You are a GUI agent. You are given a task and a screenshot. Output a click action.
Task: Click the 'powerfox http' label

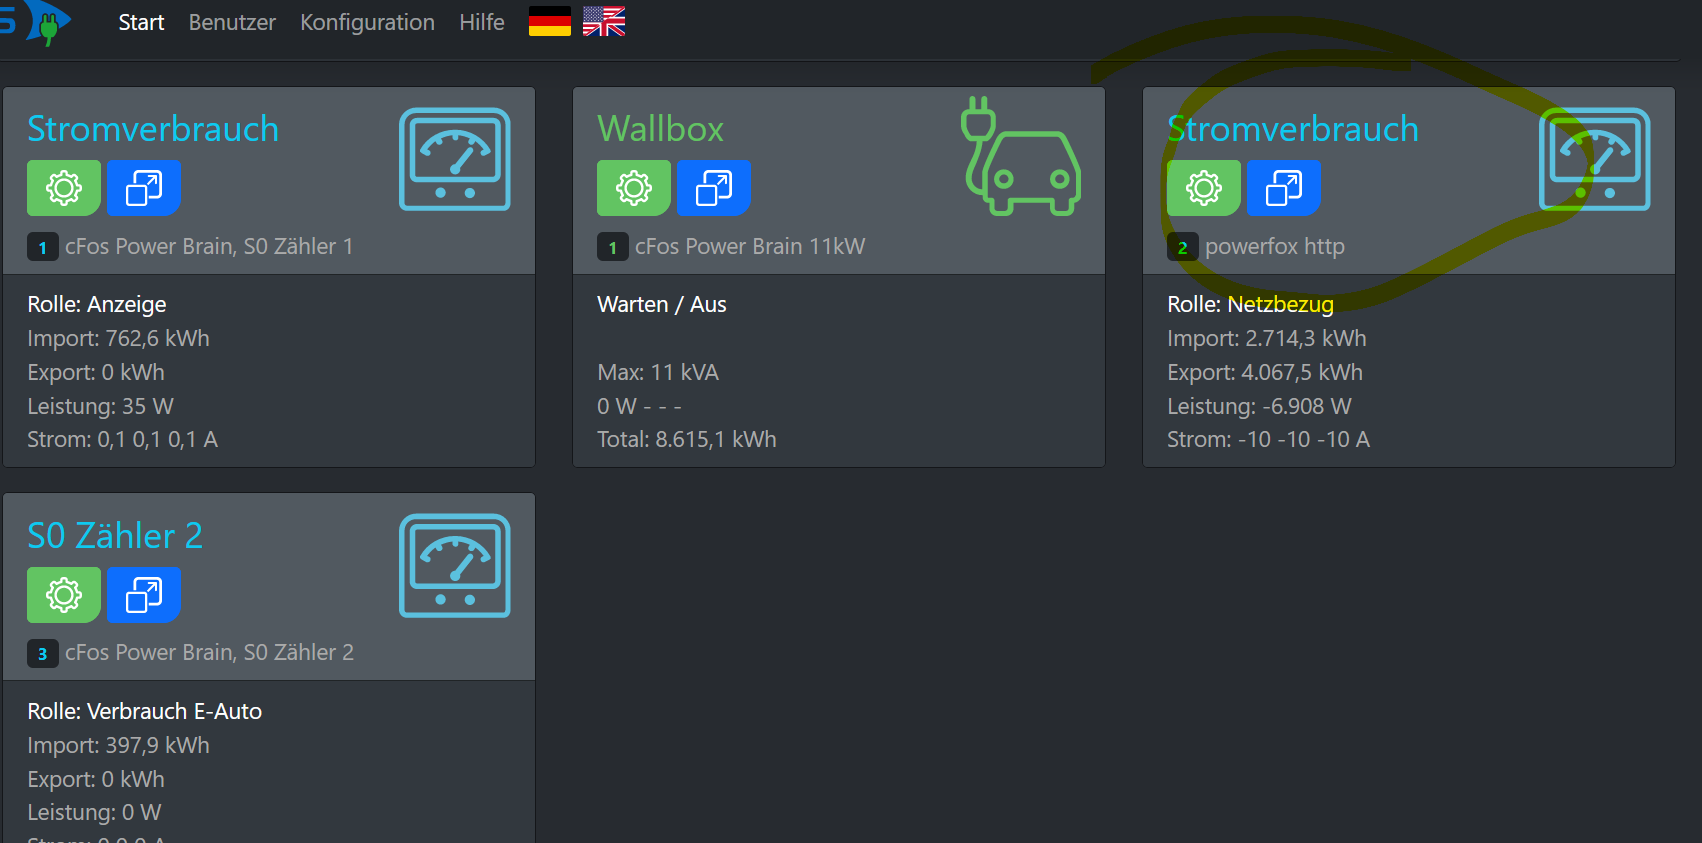tap(1275, 246)
